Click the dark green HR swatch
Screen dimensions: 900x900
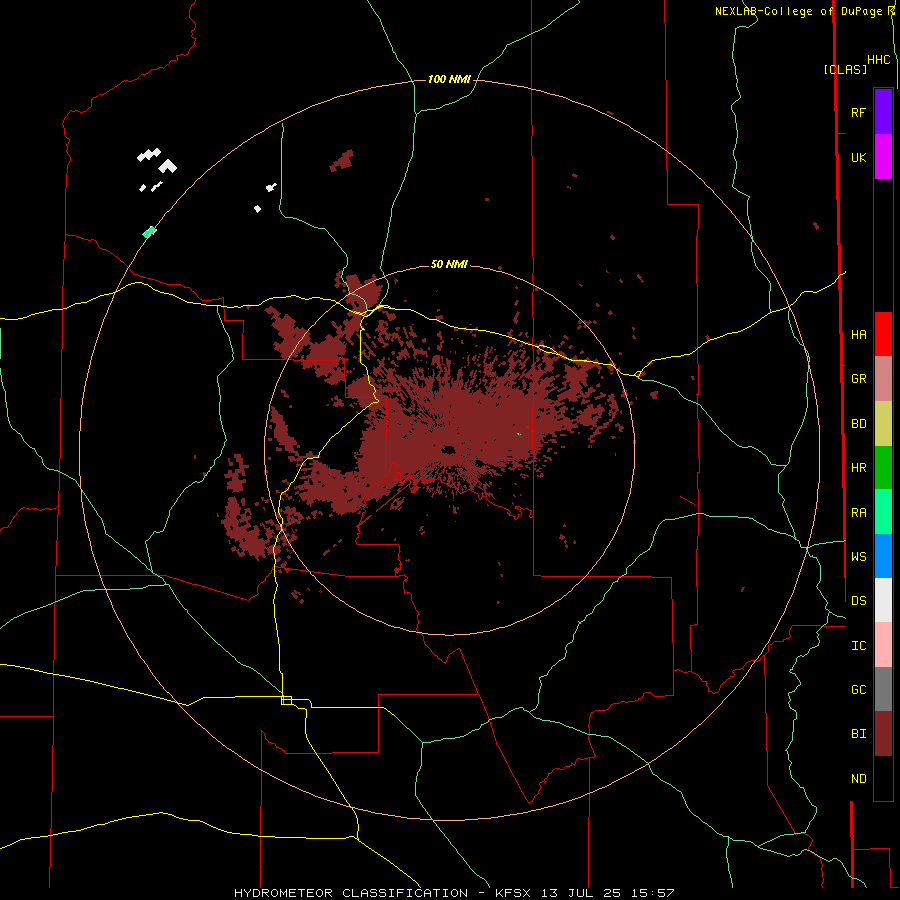(883, 468)
